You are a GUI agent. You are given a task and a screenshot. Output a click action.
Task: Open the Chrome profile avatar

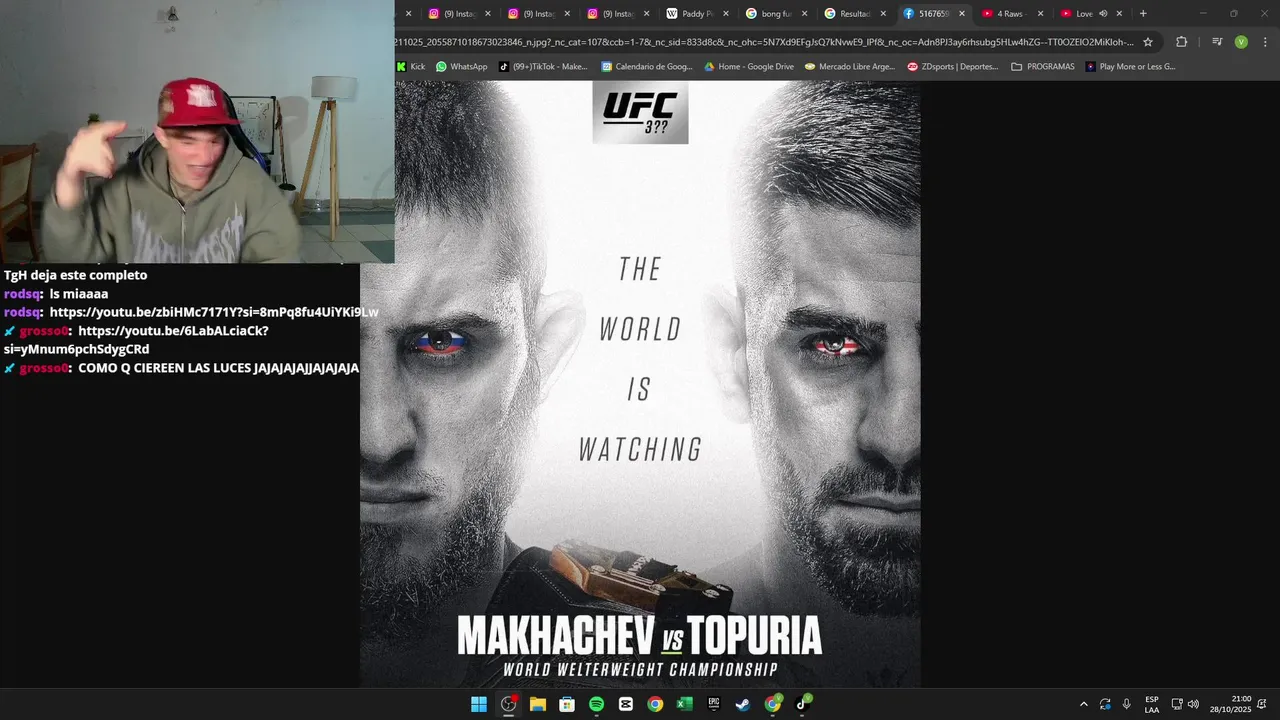click(x=1241, y=42)
